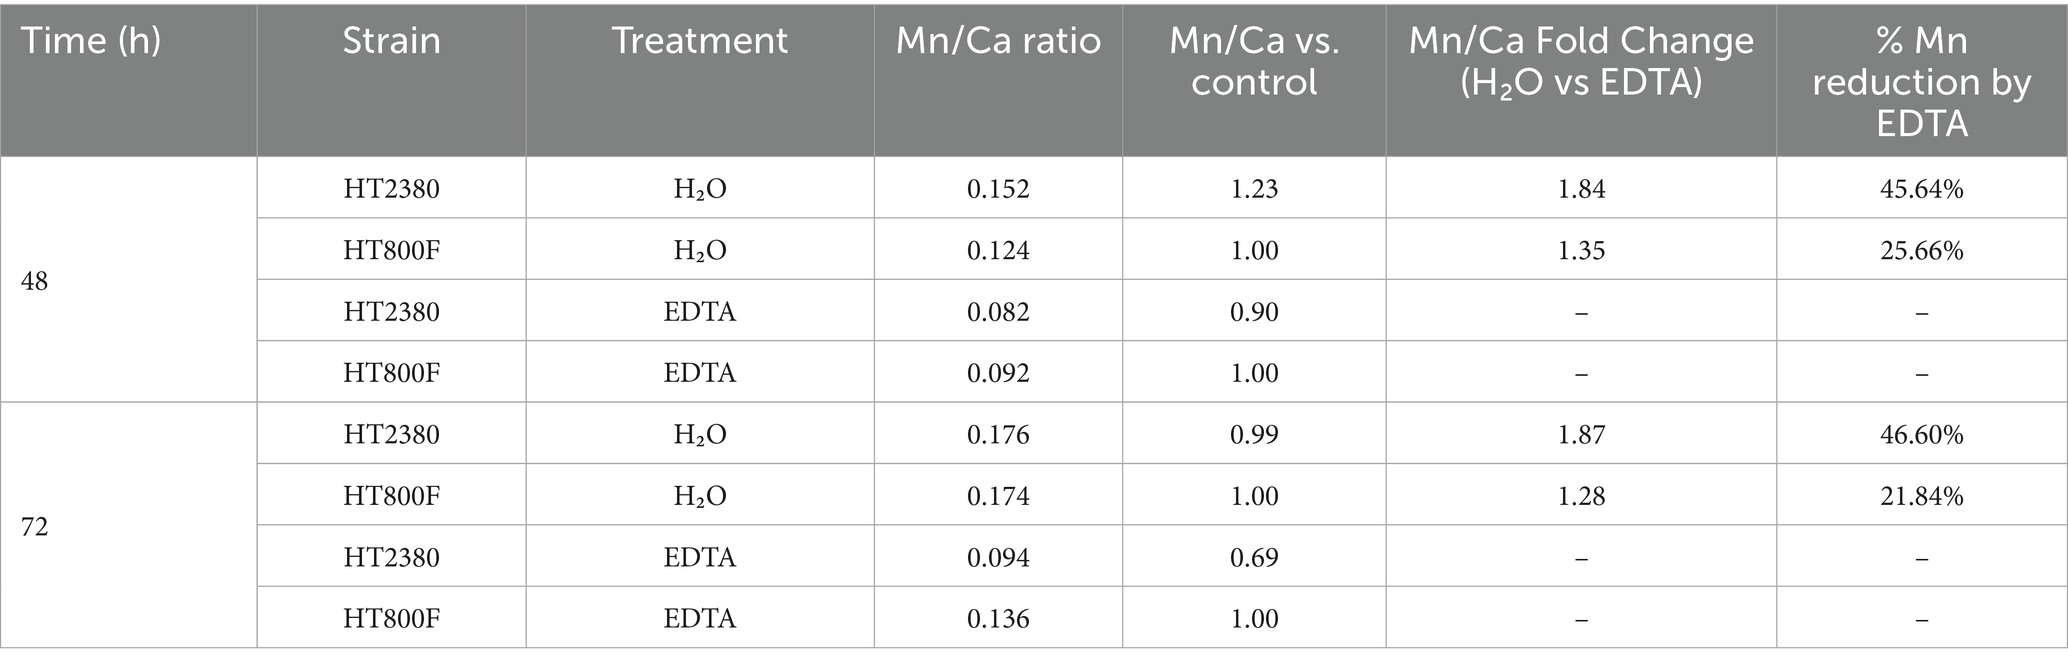
Task: Click the fold change value 1.84
Action: [x=1581, y=189]
